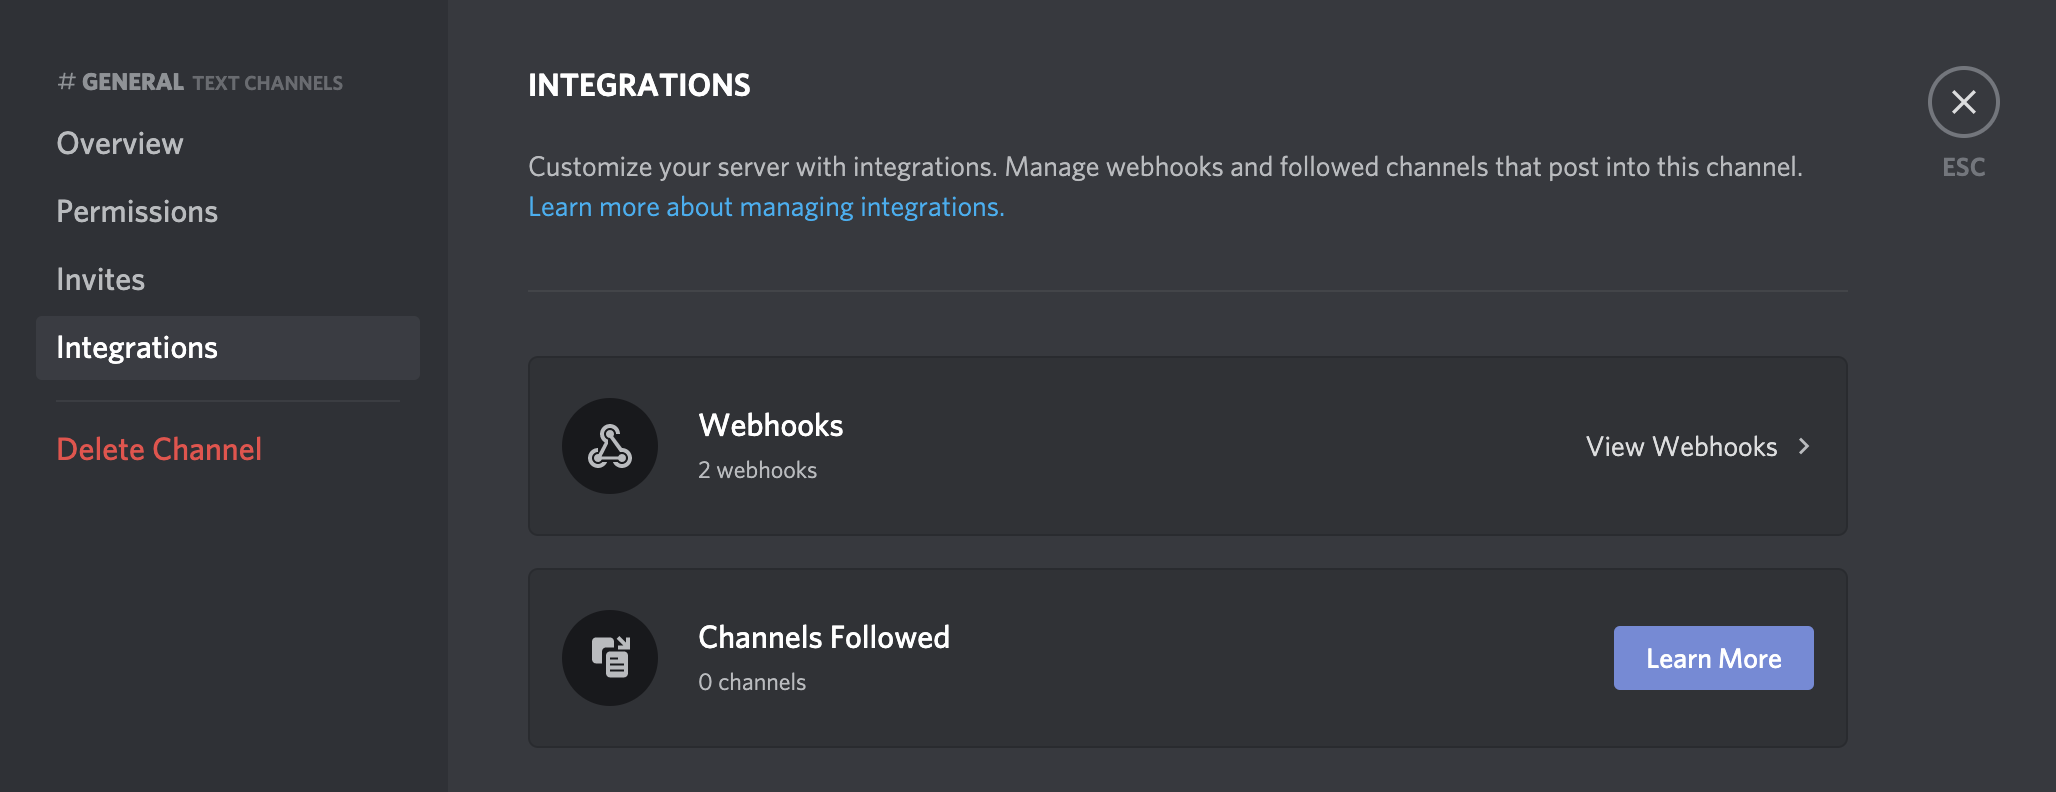The image size is (2056, 792).
Task: Click the ESC label under close button
Action: [x=1963, y=167]
